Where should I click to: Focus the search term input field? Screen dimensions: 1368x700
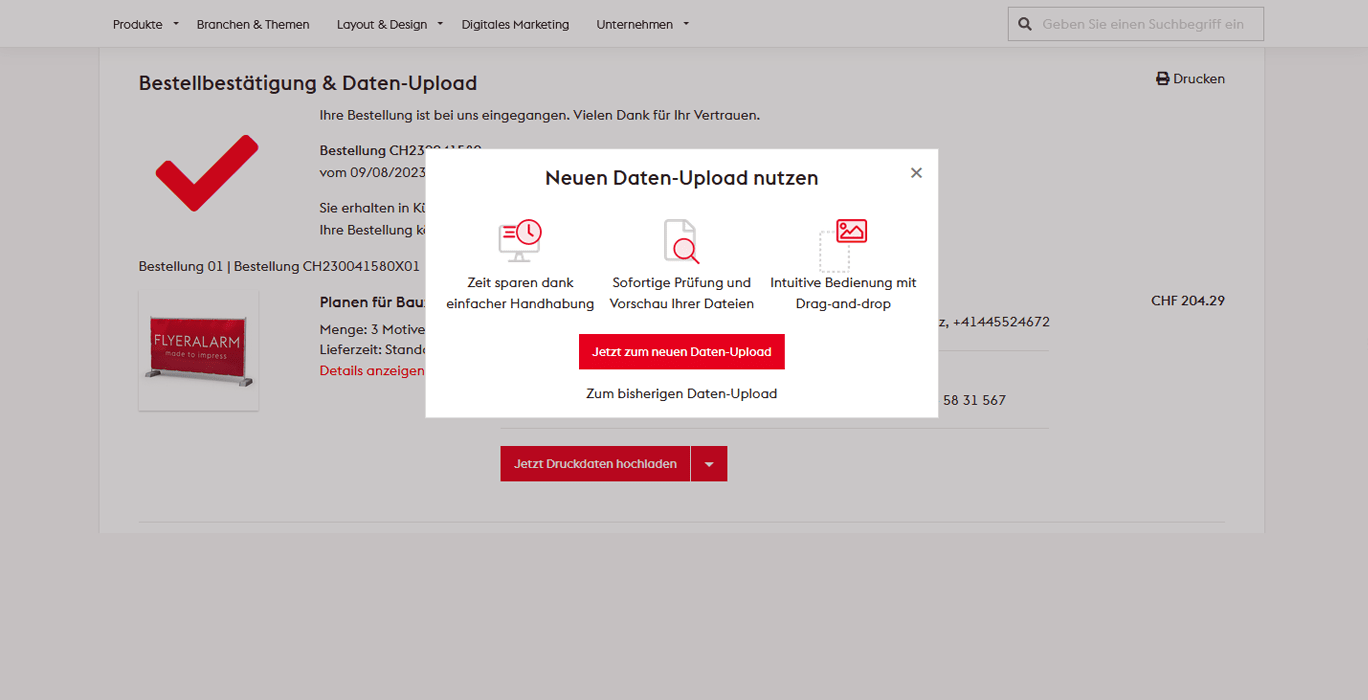tap(1145, 24)
